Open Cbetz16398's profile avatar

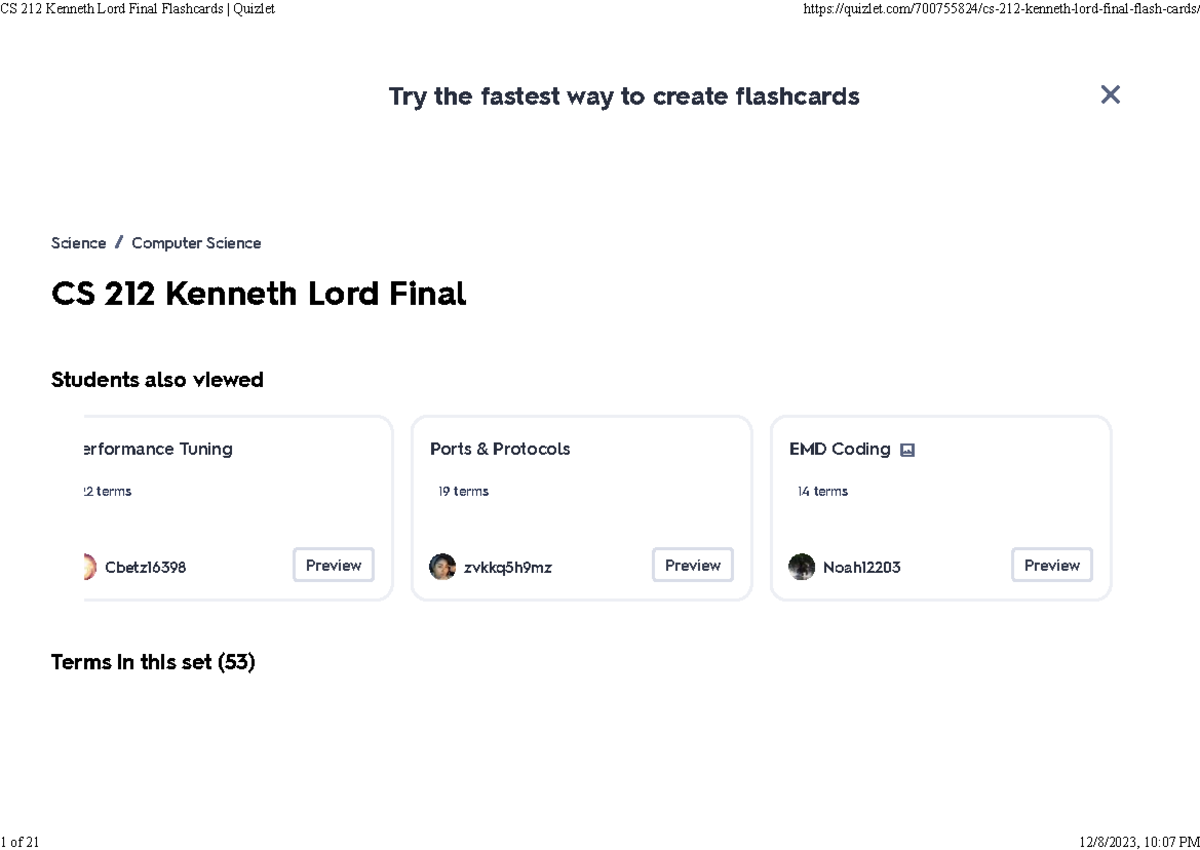coord(90,567)
